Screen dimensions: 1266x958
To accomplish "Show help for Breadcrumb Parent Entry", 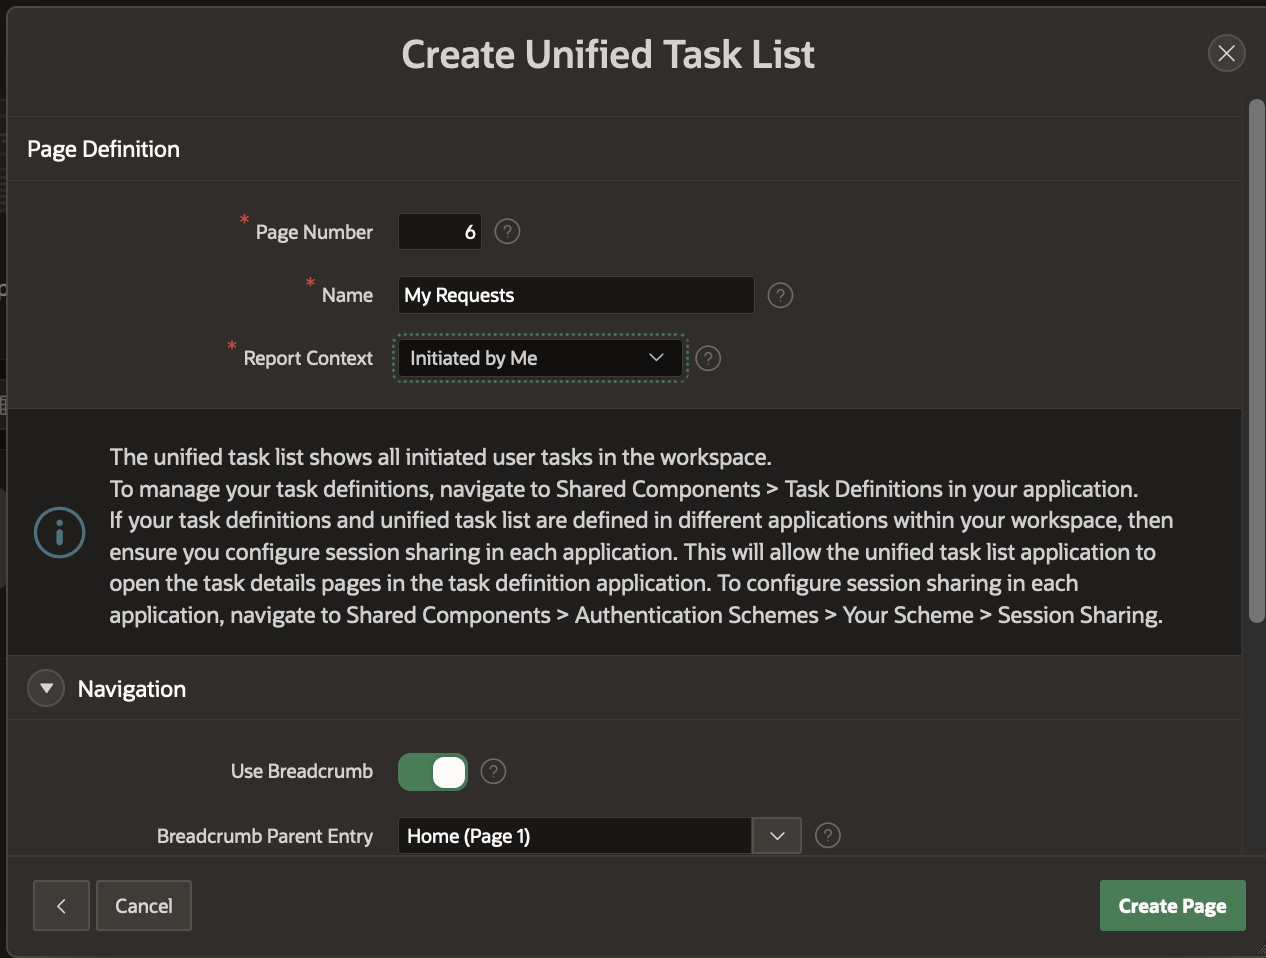I will tap(828, 835).
